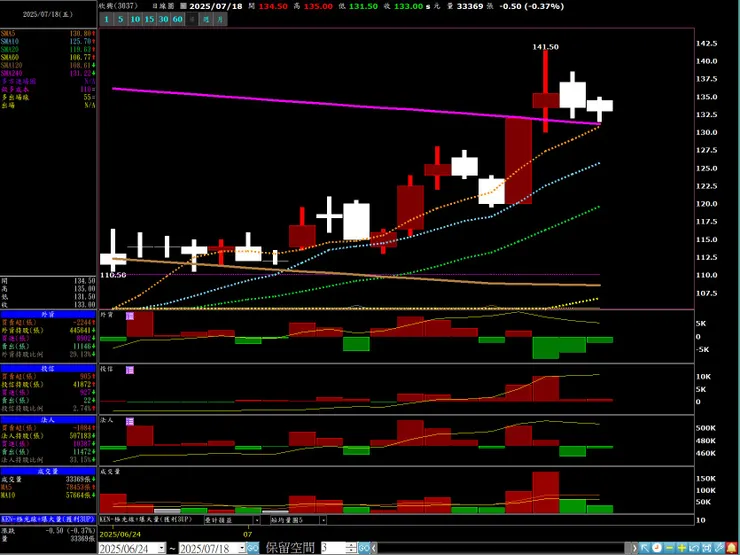The image size is (740, 555).
Task: Select the KEN-極光線+爆大量 blue indicator header
Action: click(x=48, y=519)
